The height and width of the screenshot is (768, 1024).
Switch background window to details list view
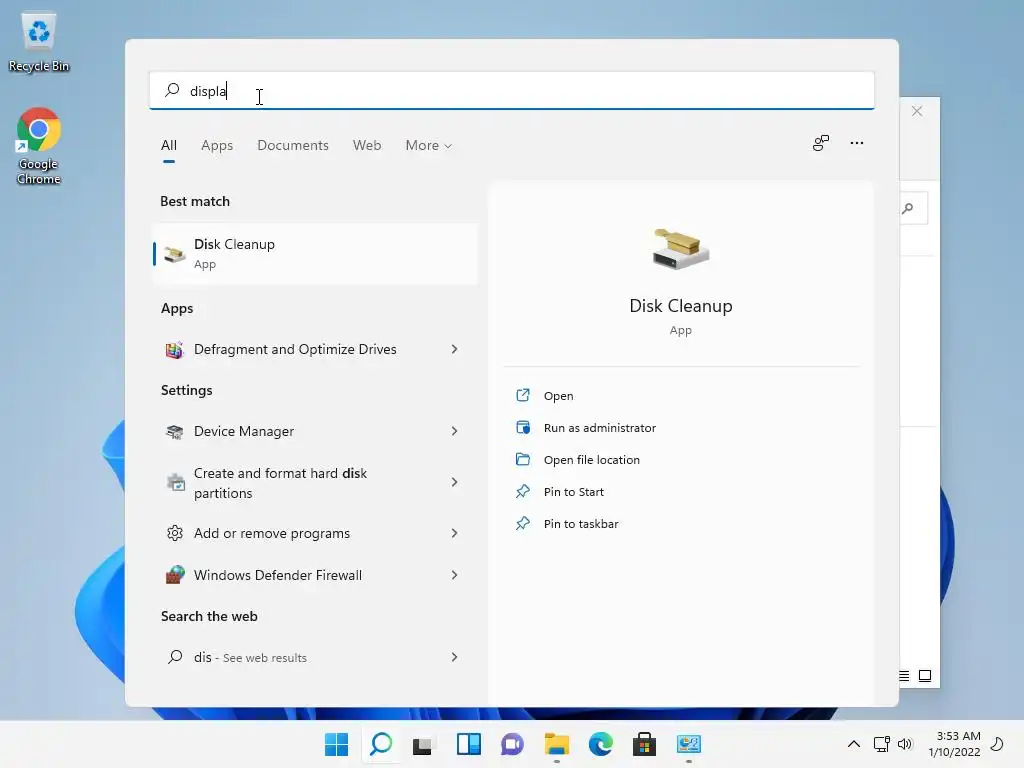click(x=904, y=676)
